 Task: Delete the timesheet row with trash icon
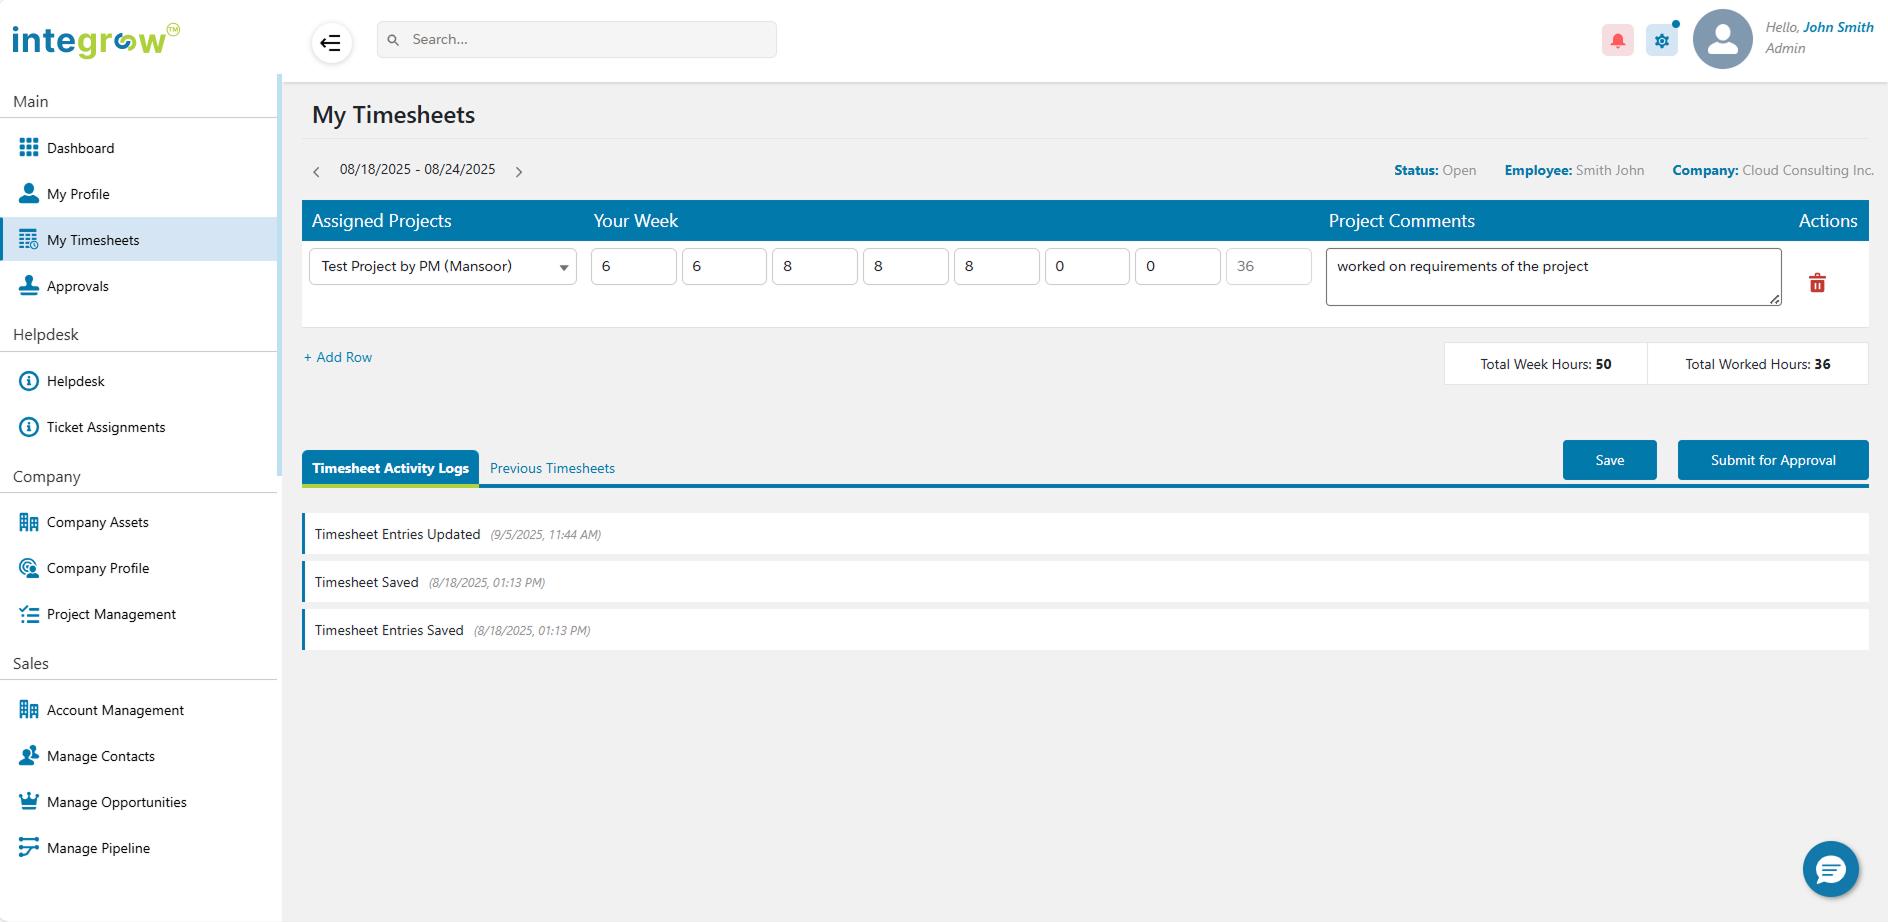(x=1817, y=283)
